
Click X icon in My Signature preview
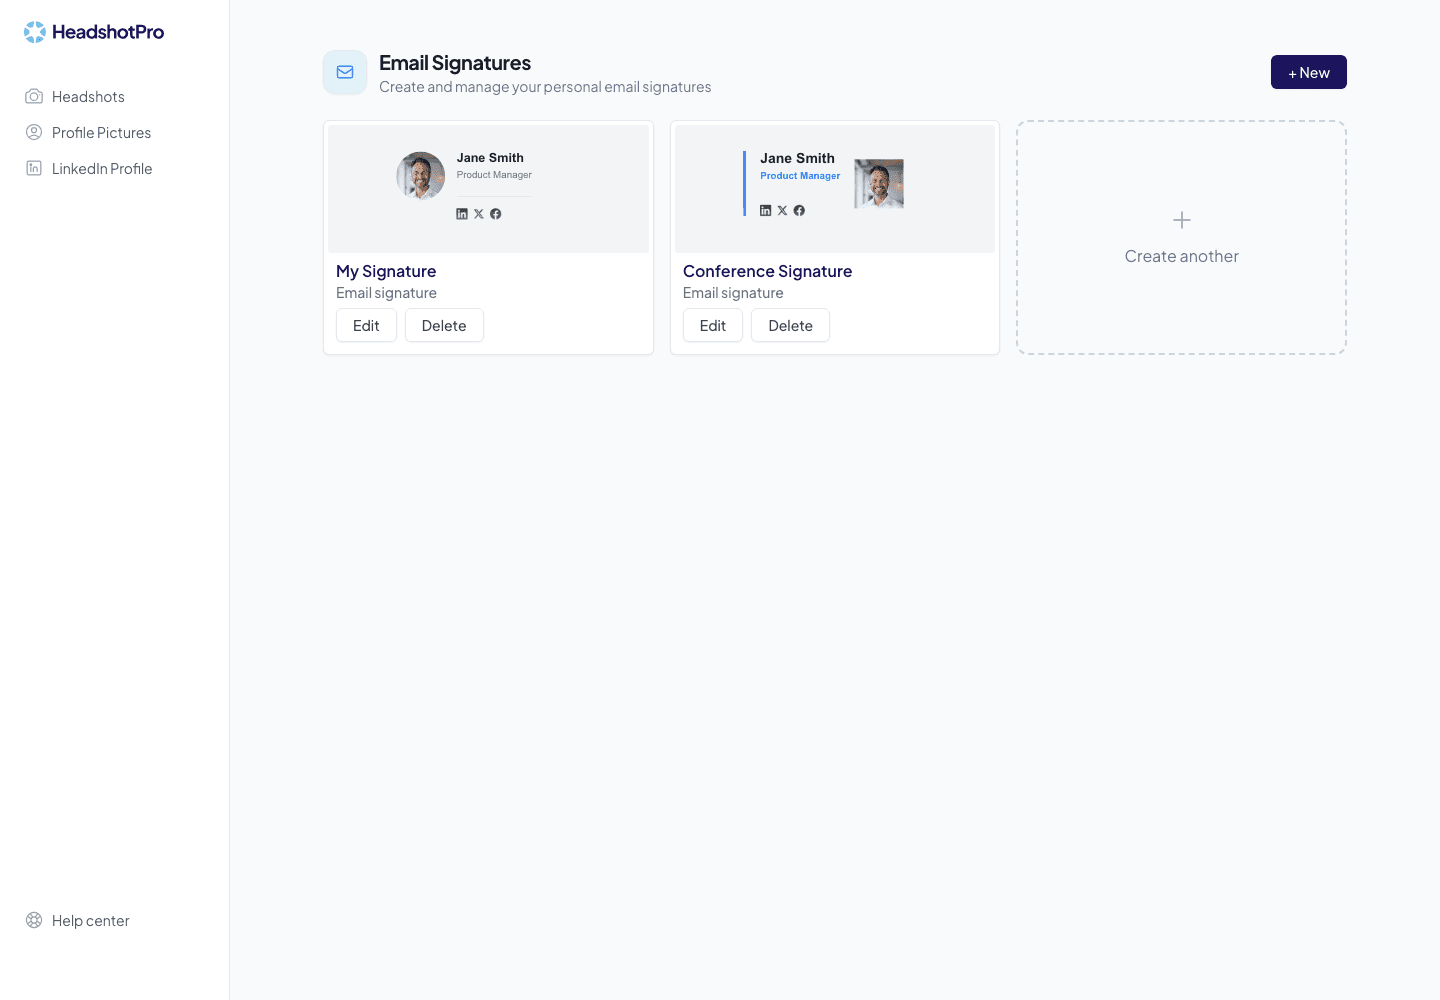[479, 214]
